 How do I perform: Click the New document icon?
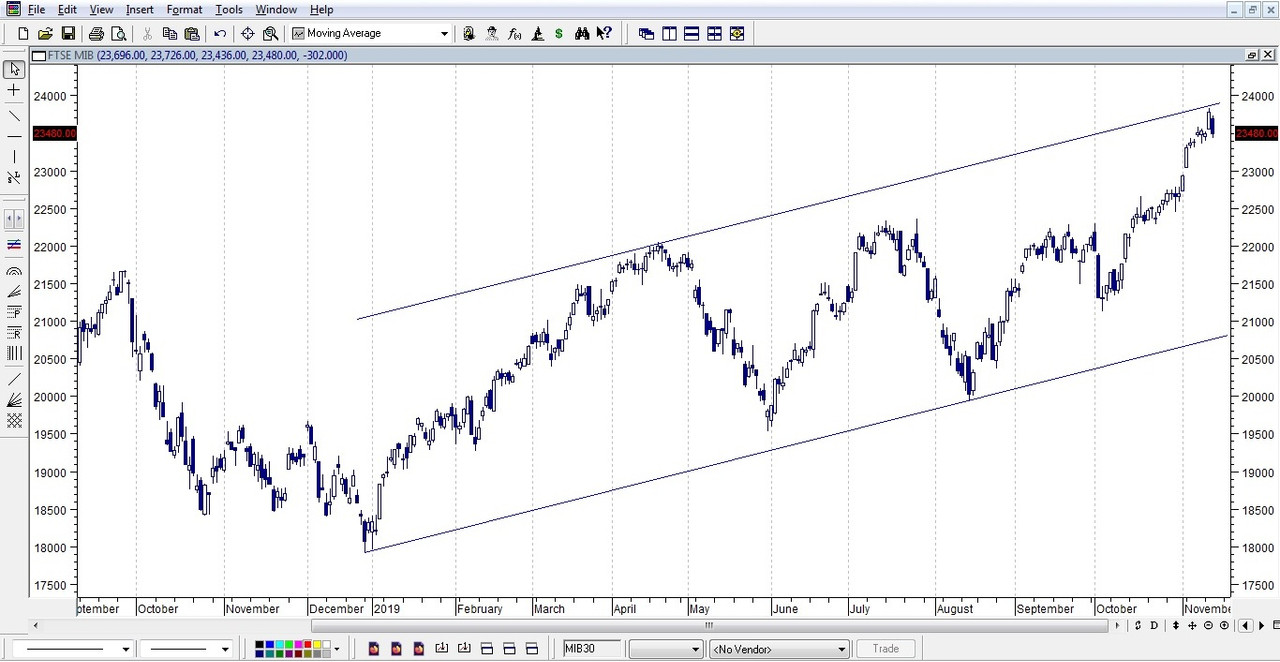[23, 33]
